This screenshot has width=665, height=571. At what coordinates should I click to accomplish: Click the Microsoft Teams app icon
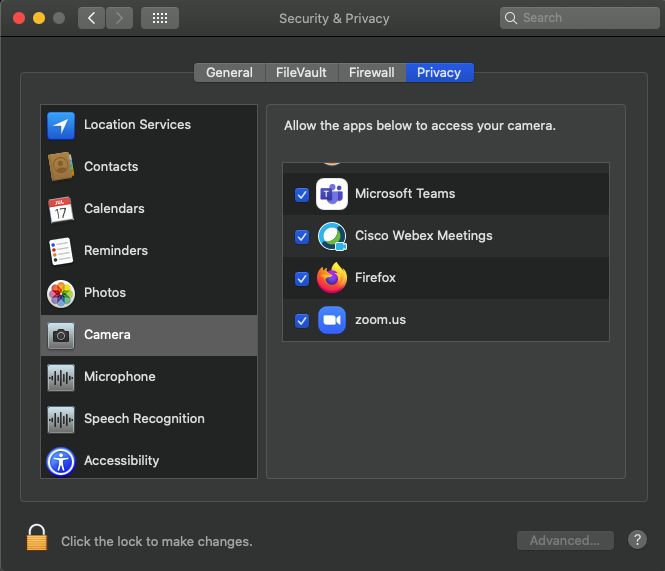[332, 194]
